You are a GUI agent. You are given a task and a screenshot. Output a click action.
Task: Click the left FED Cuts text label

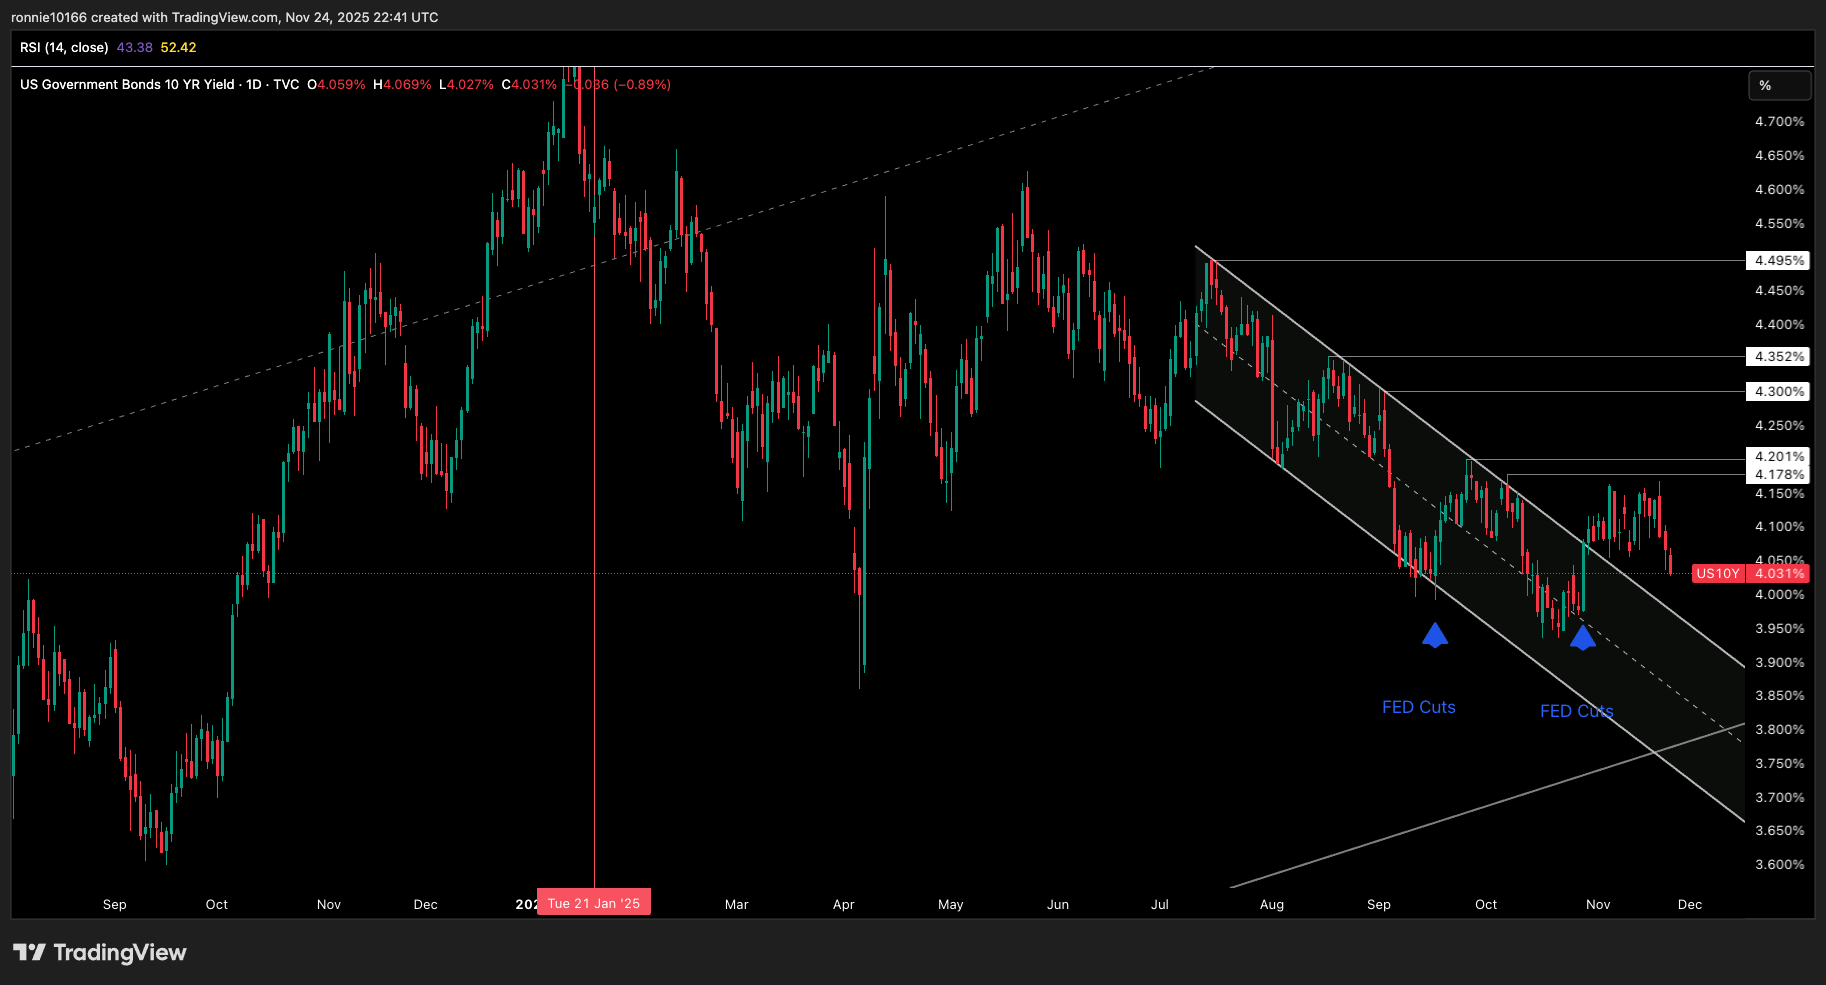(1418, 706)
